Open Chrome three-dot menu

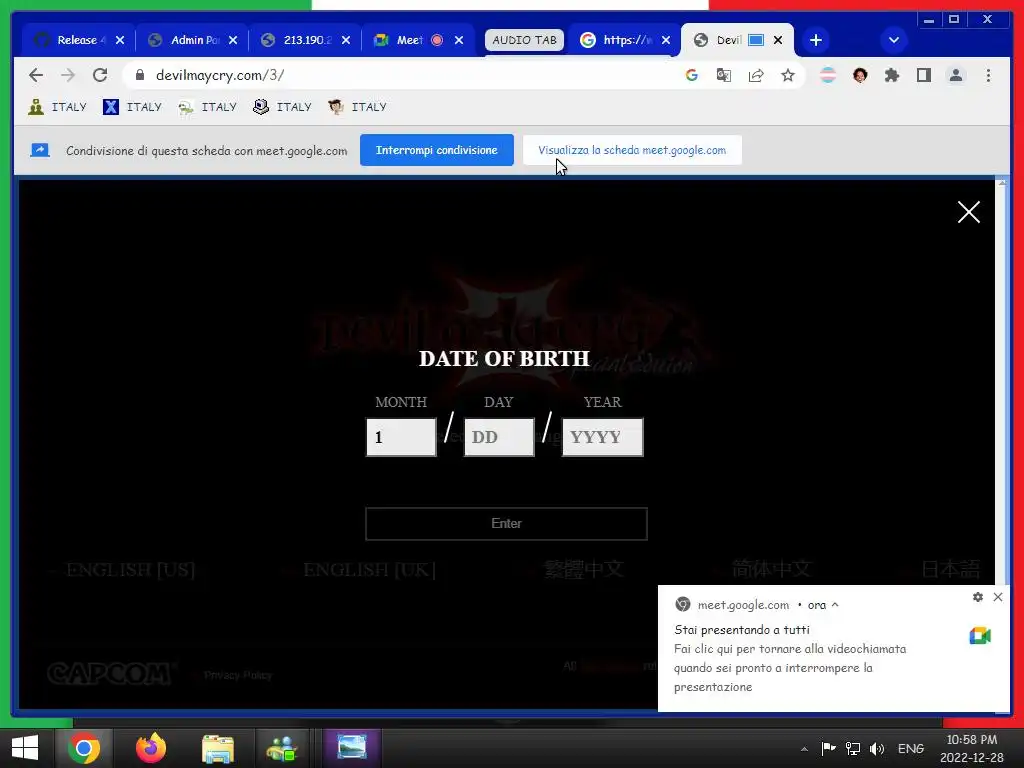pyautogui.click(x=988, y=75)
